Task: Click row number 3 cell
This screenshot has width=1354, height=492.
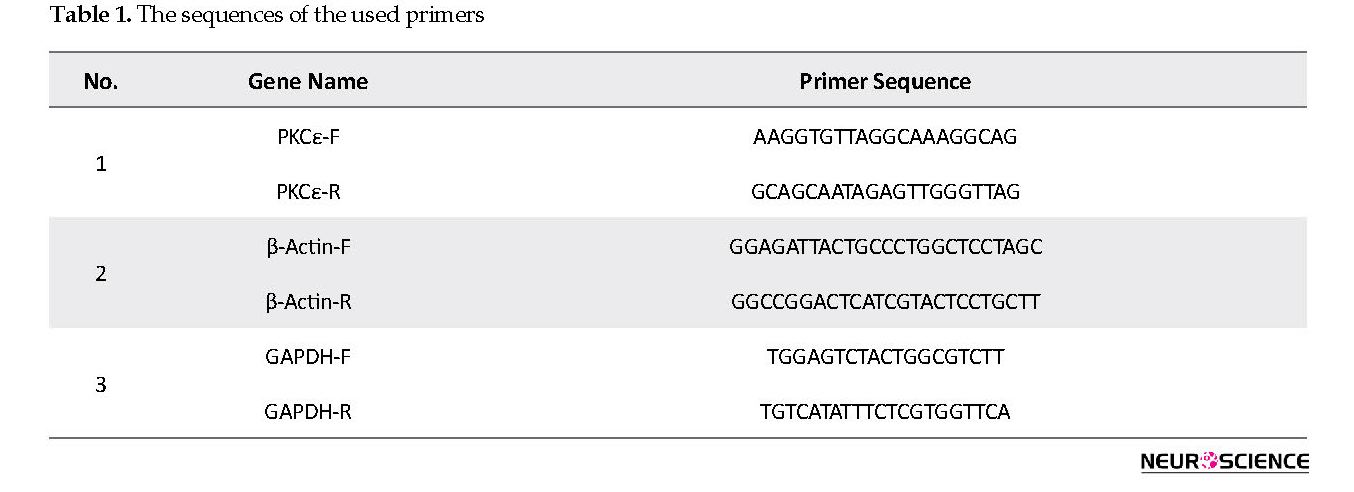Action: click(101, 384)
